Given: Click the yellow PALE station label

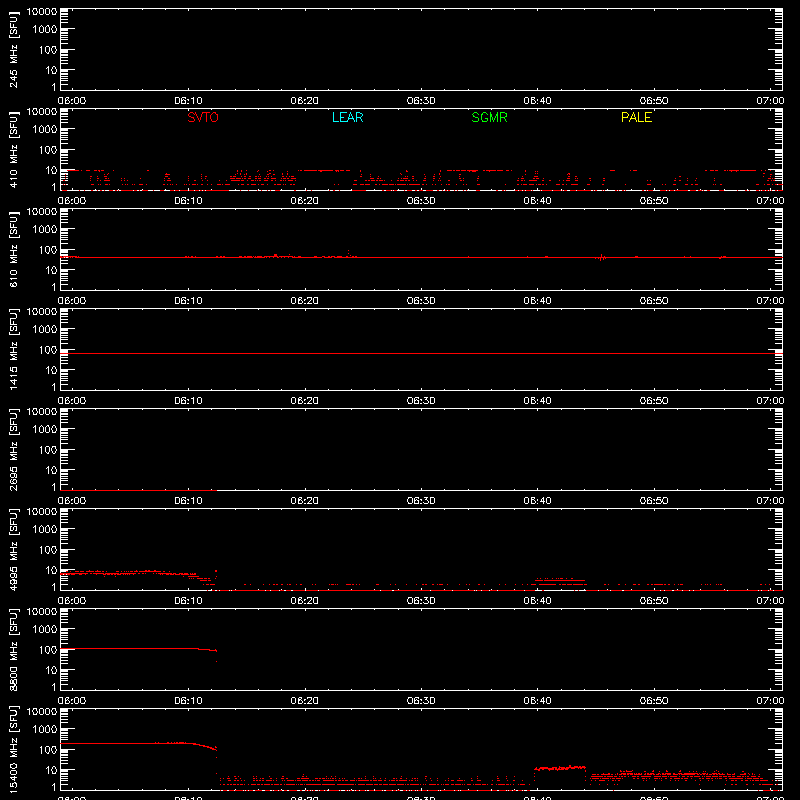Looking at the screenshot, I should [636, 117].
